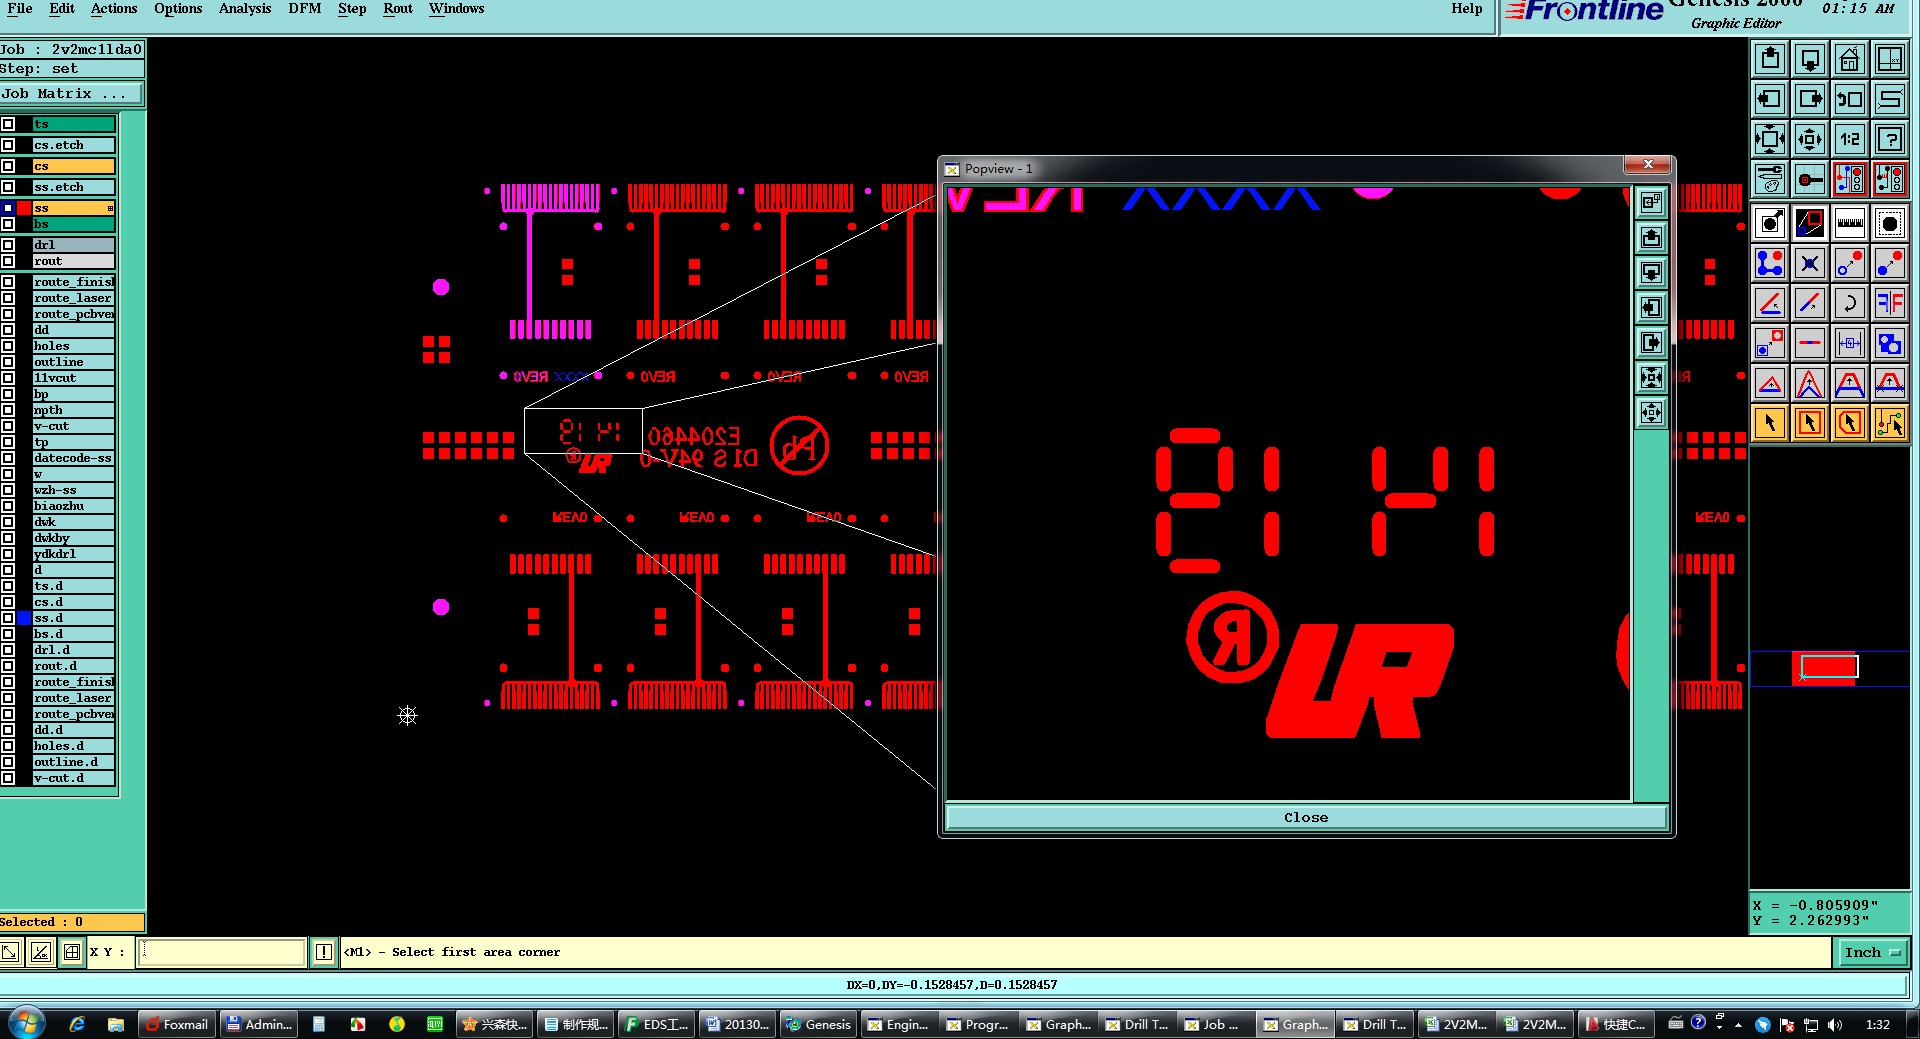Viewport: 1920px width, 1039px height.
Task: Click the grid snap icon in bottom bar
Action: (x=72, y=952)
